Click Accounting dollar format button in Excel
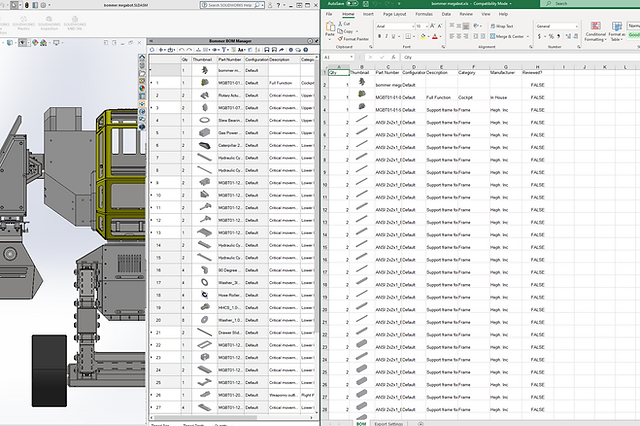Screen dimensions: 640x426 [540, 36]
